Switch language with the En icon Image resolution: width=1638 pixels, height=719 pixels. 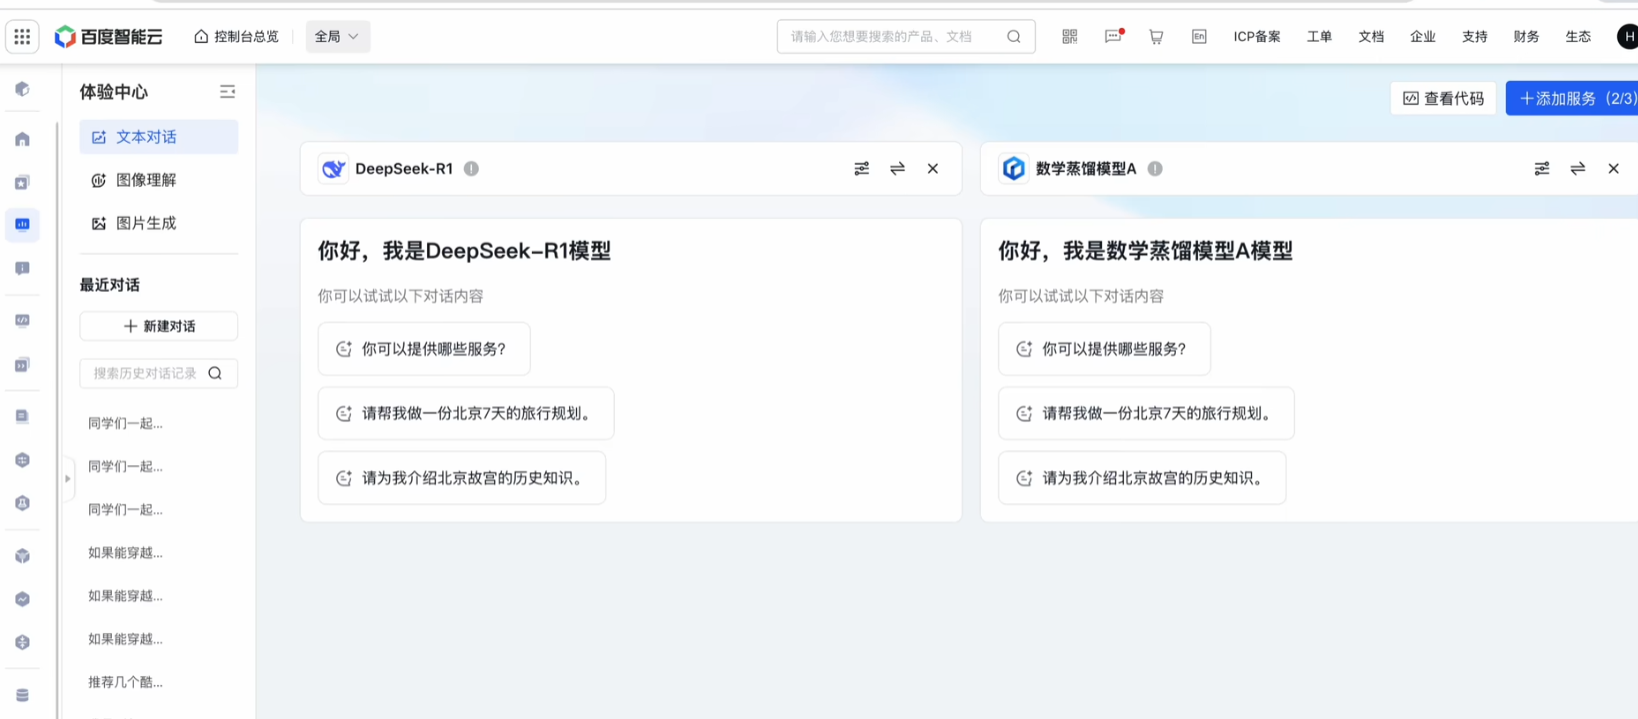point(1199,37)
